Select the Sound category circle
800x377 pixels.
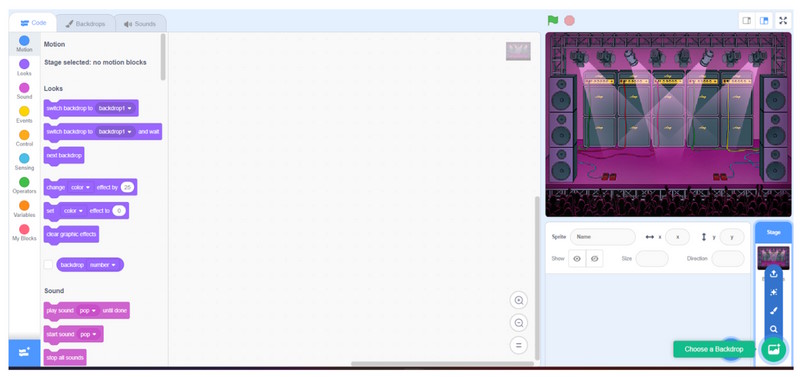[x=24, y=88]
